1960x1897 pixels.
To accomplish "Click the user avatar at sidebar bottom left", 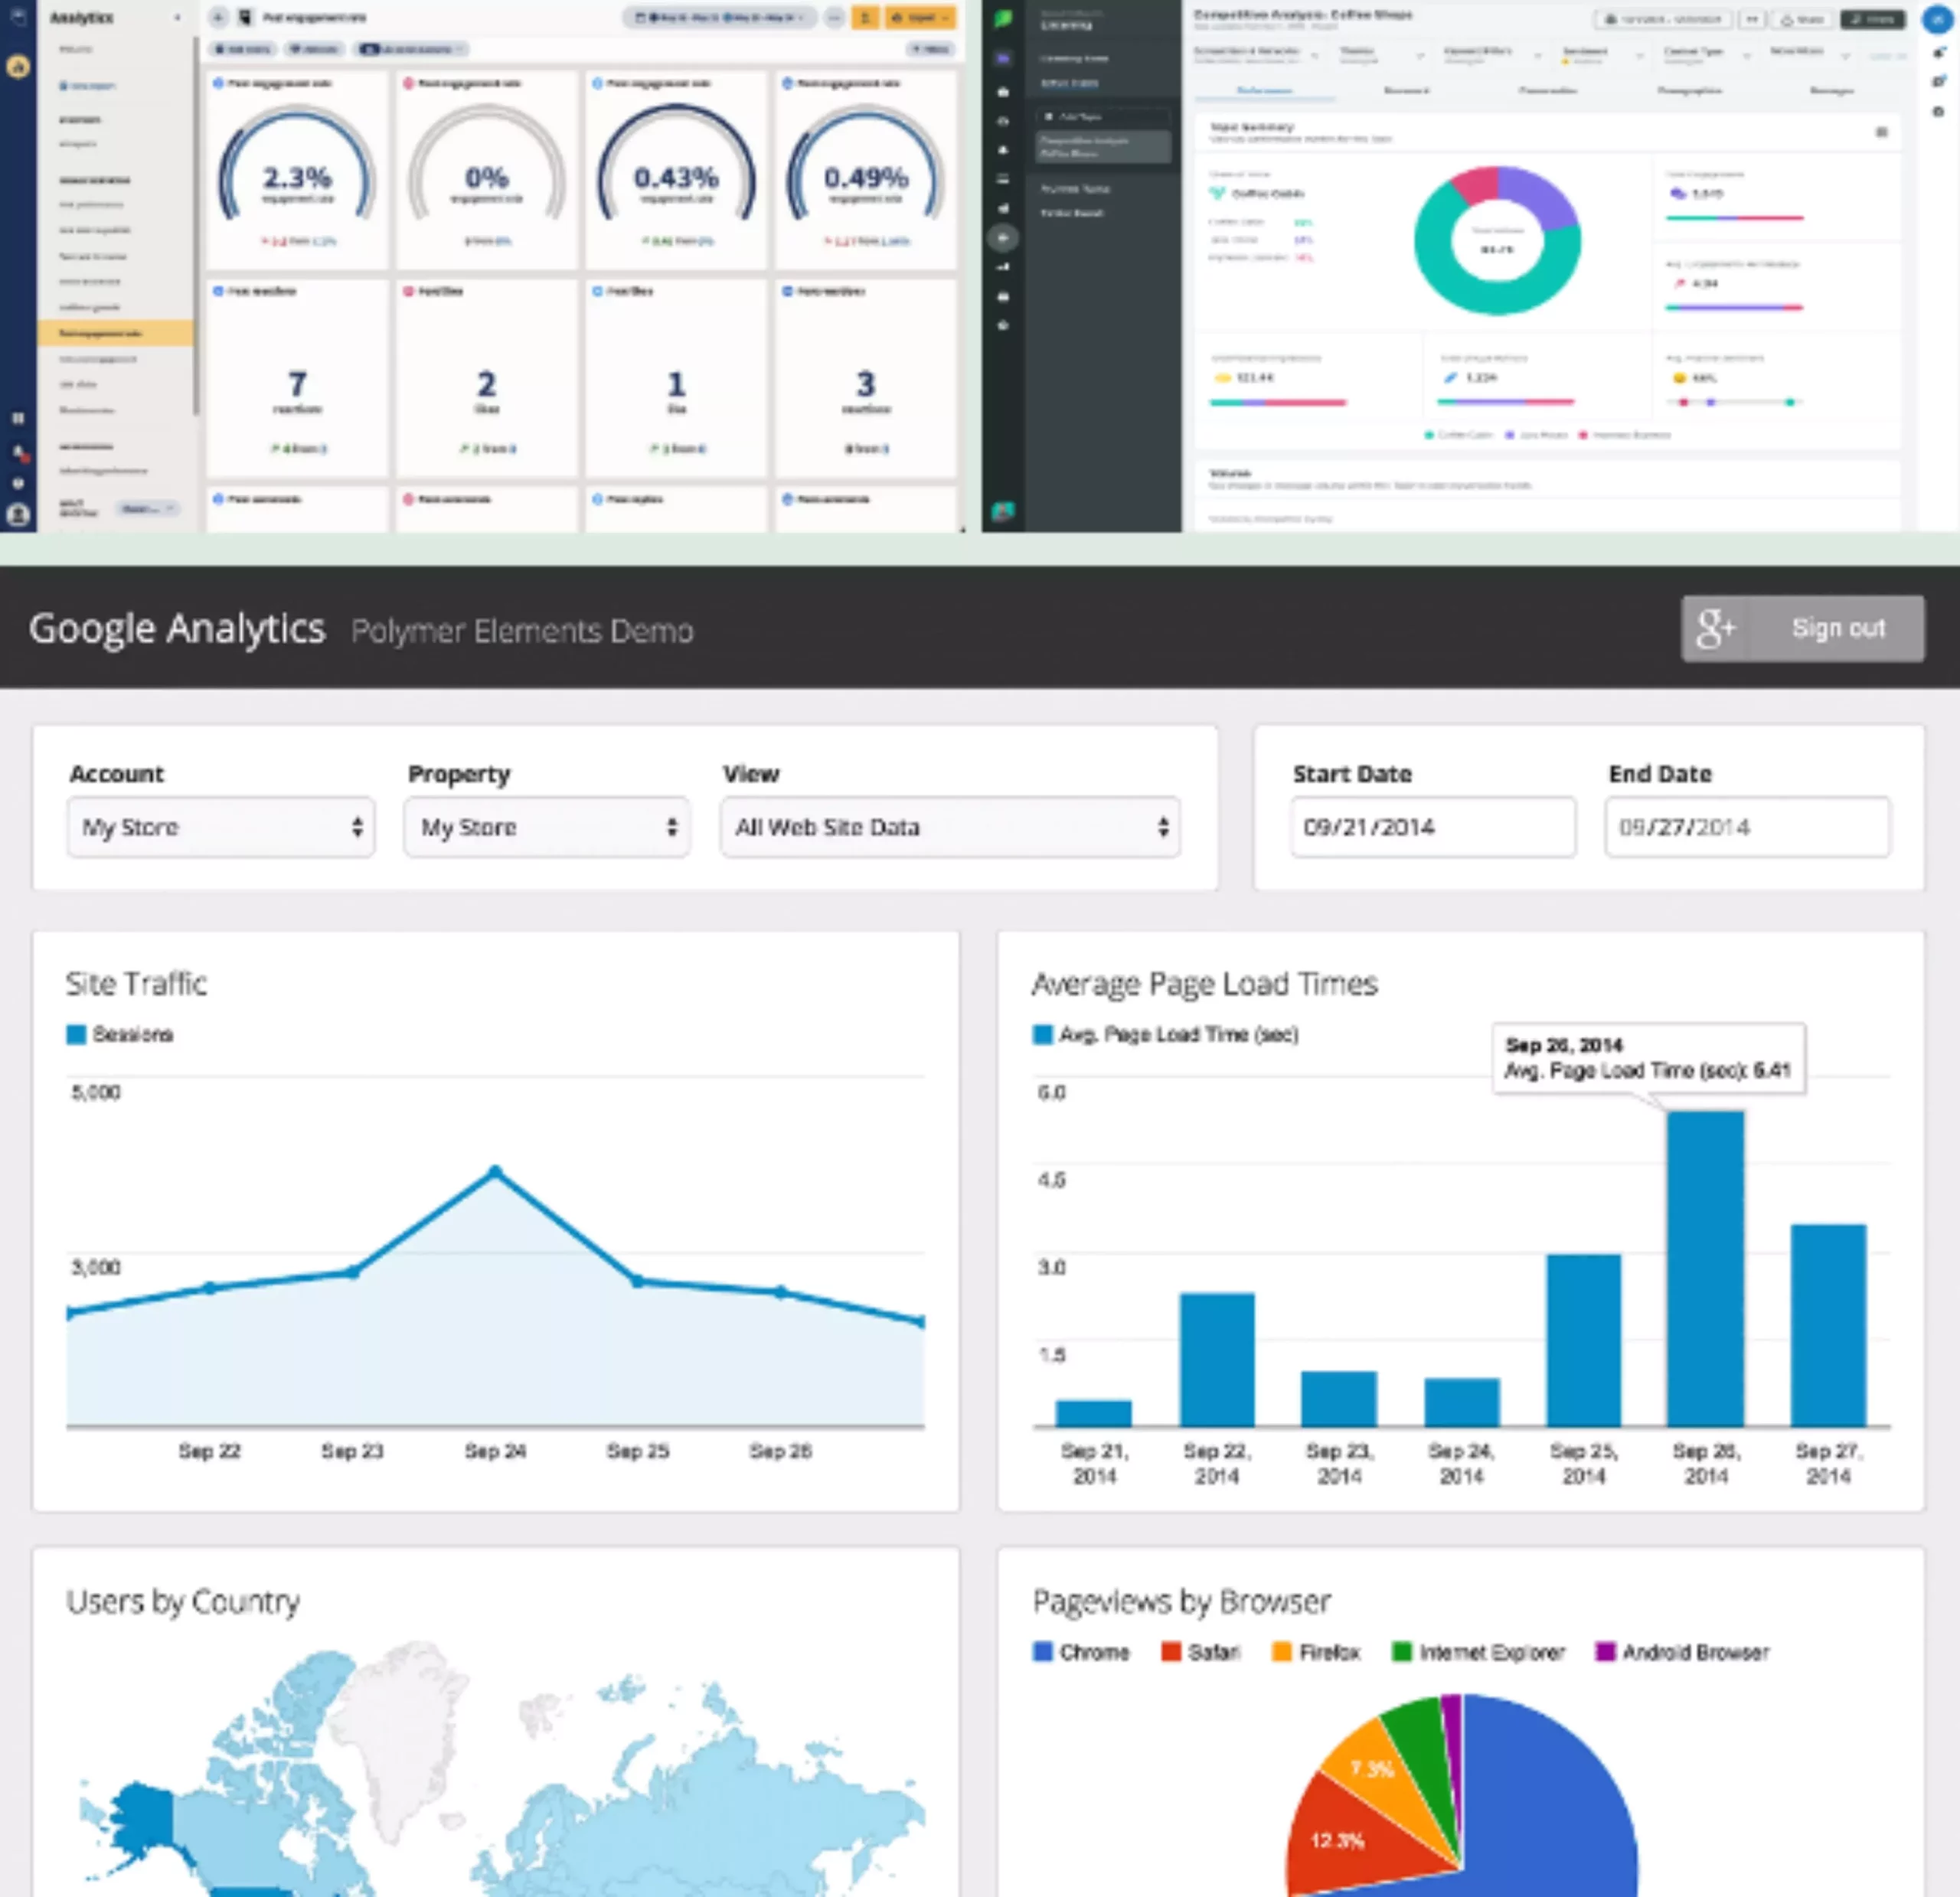I will pyautogui.click(x=18, y=515).
